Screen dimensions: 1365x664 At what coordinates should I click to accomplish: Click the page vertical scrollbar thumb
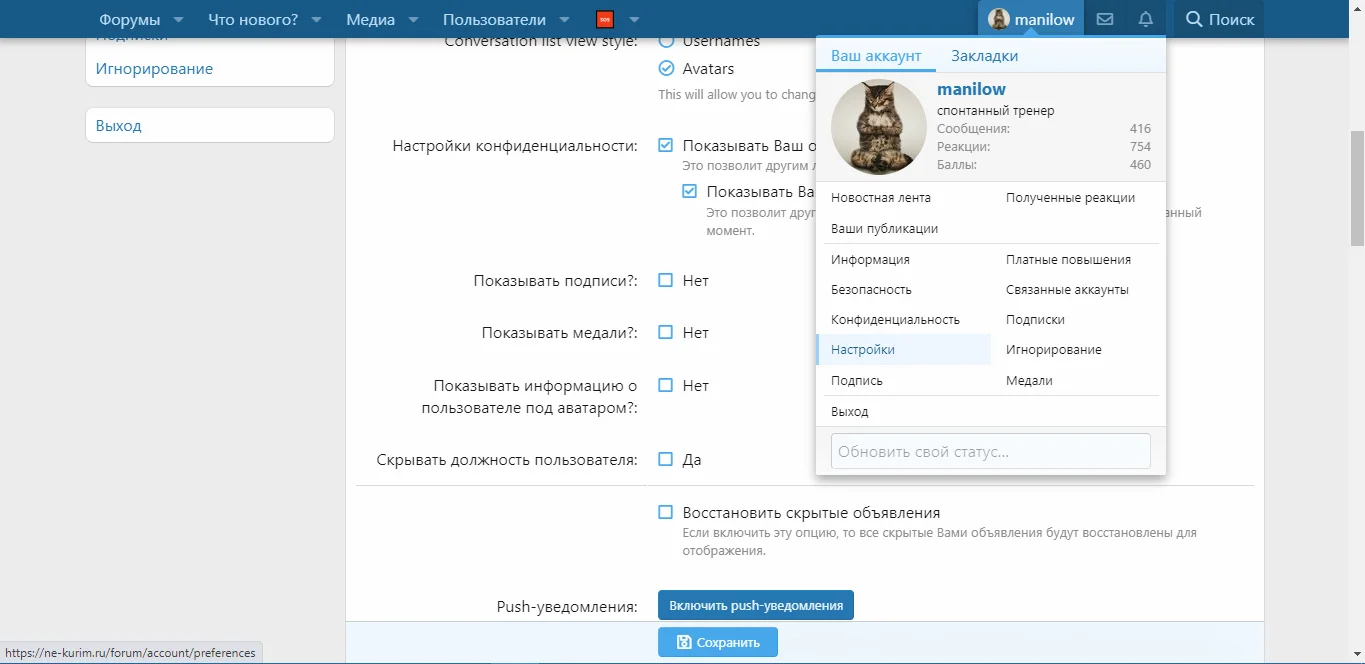coord(1356,187)
